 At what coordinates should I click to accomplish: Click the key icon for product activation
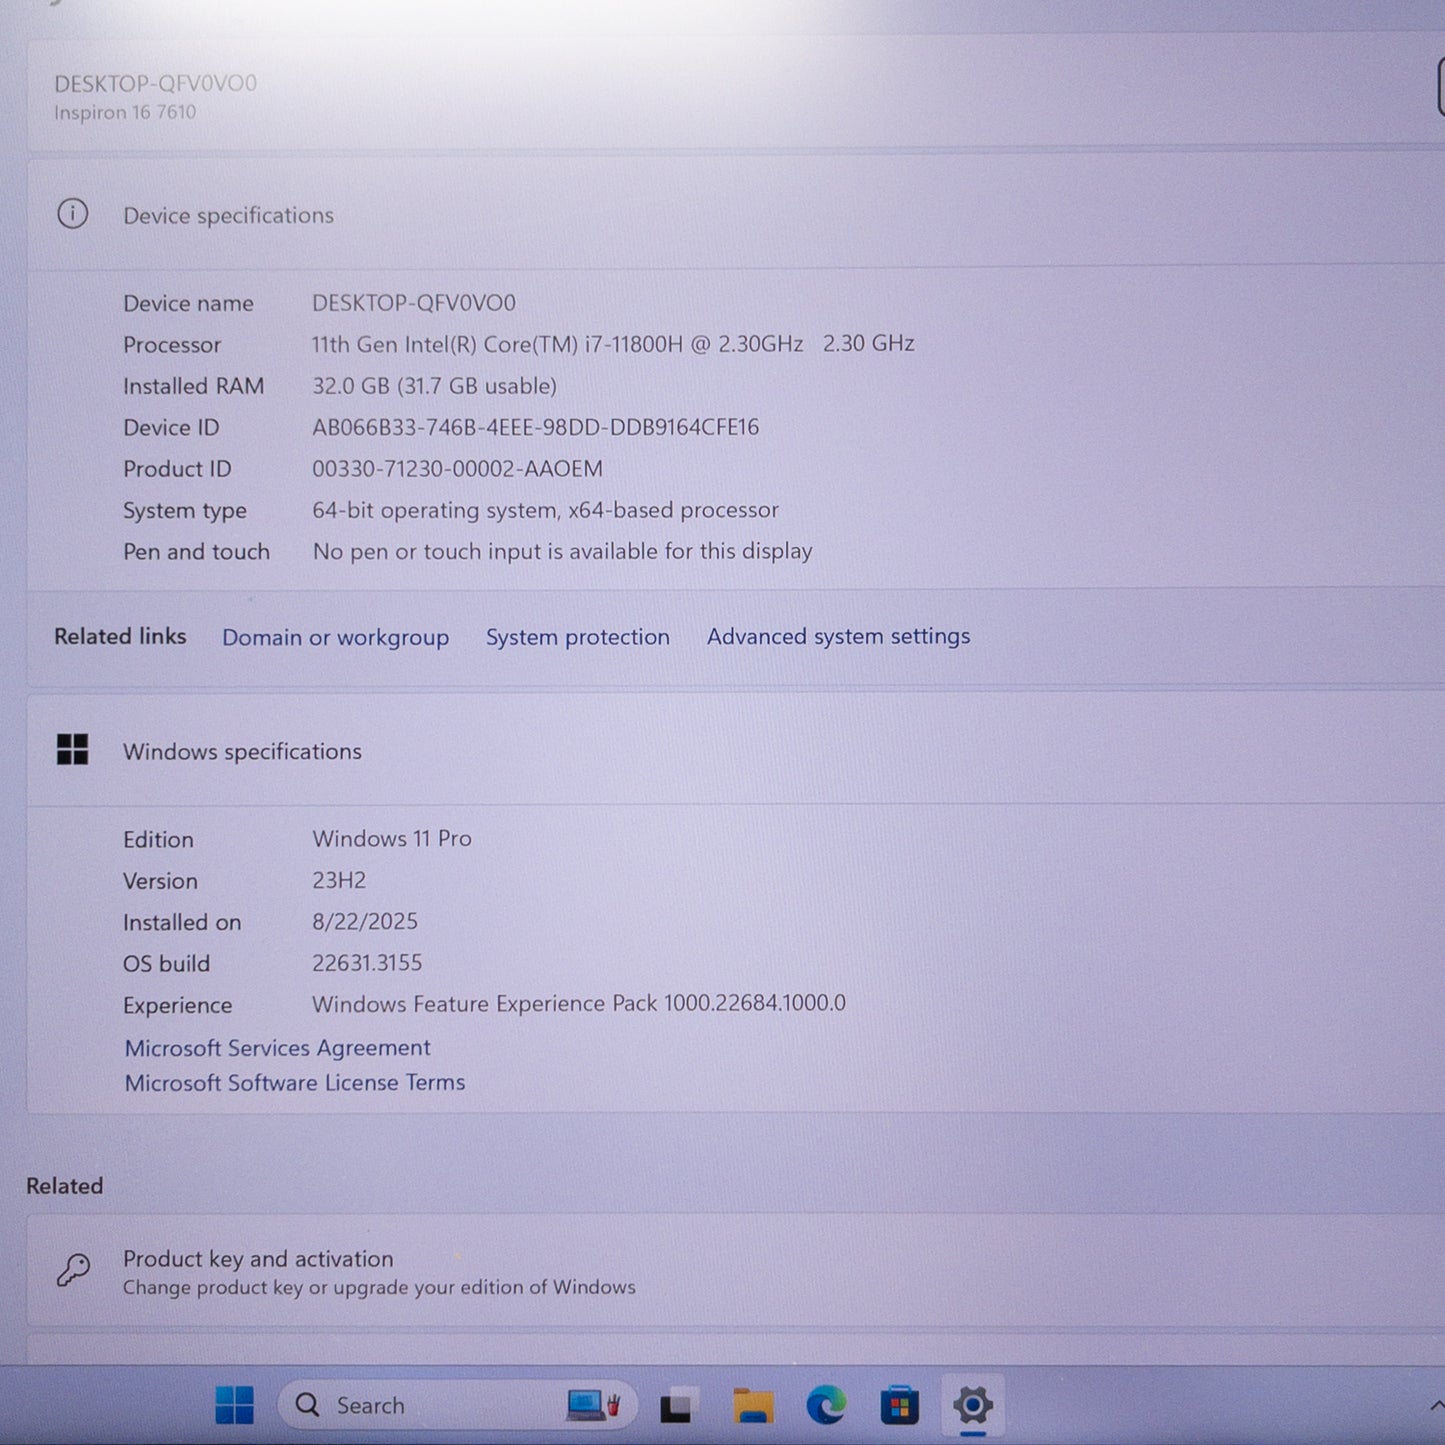coord(73,1271)
